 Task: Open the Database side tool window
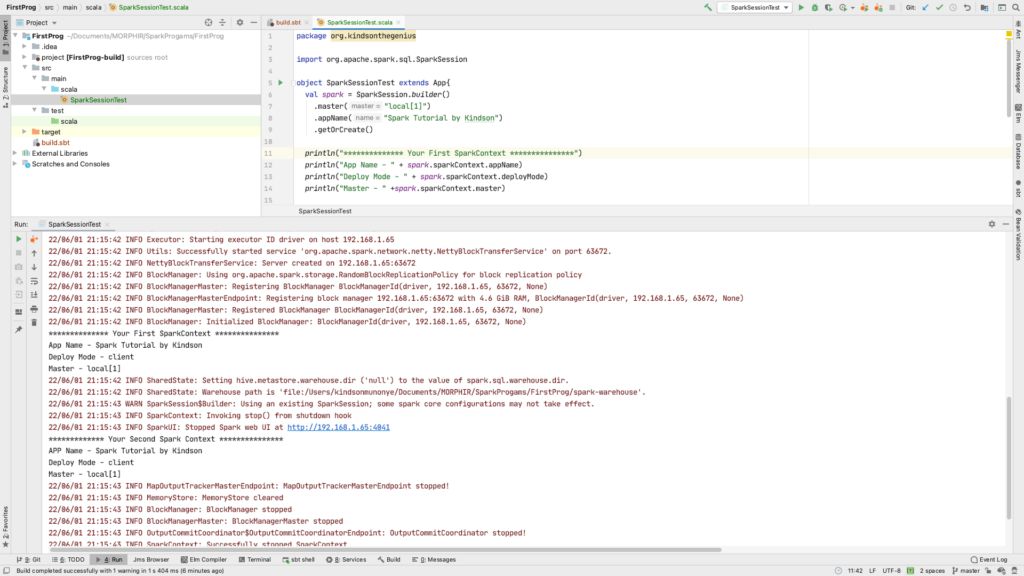pos(1018,152)
